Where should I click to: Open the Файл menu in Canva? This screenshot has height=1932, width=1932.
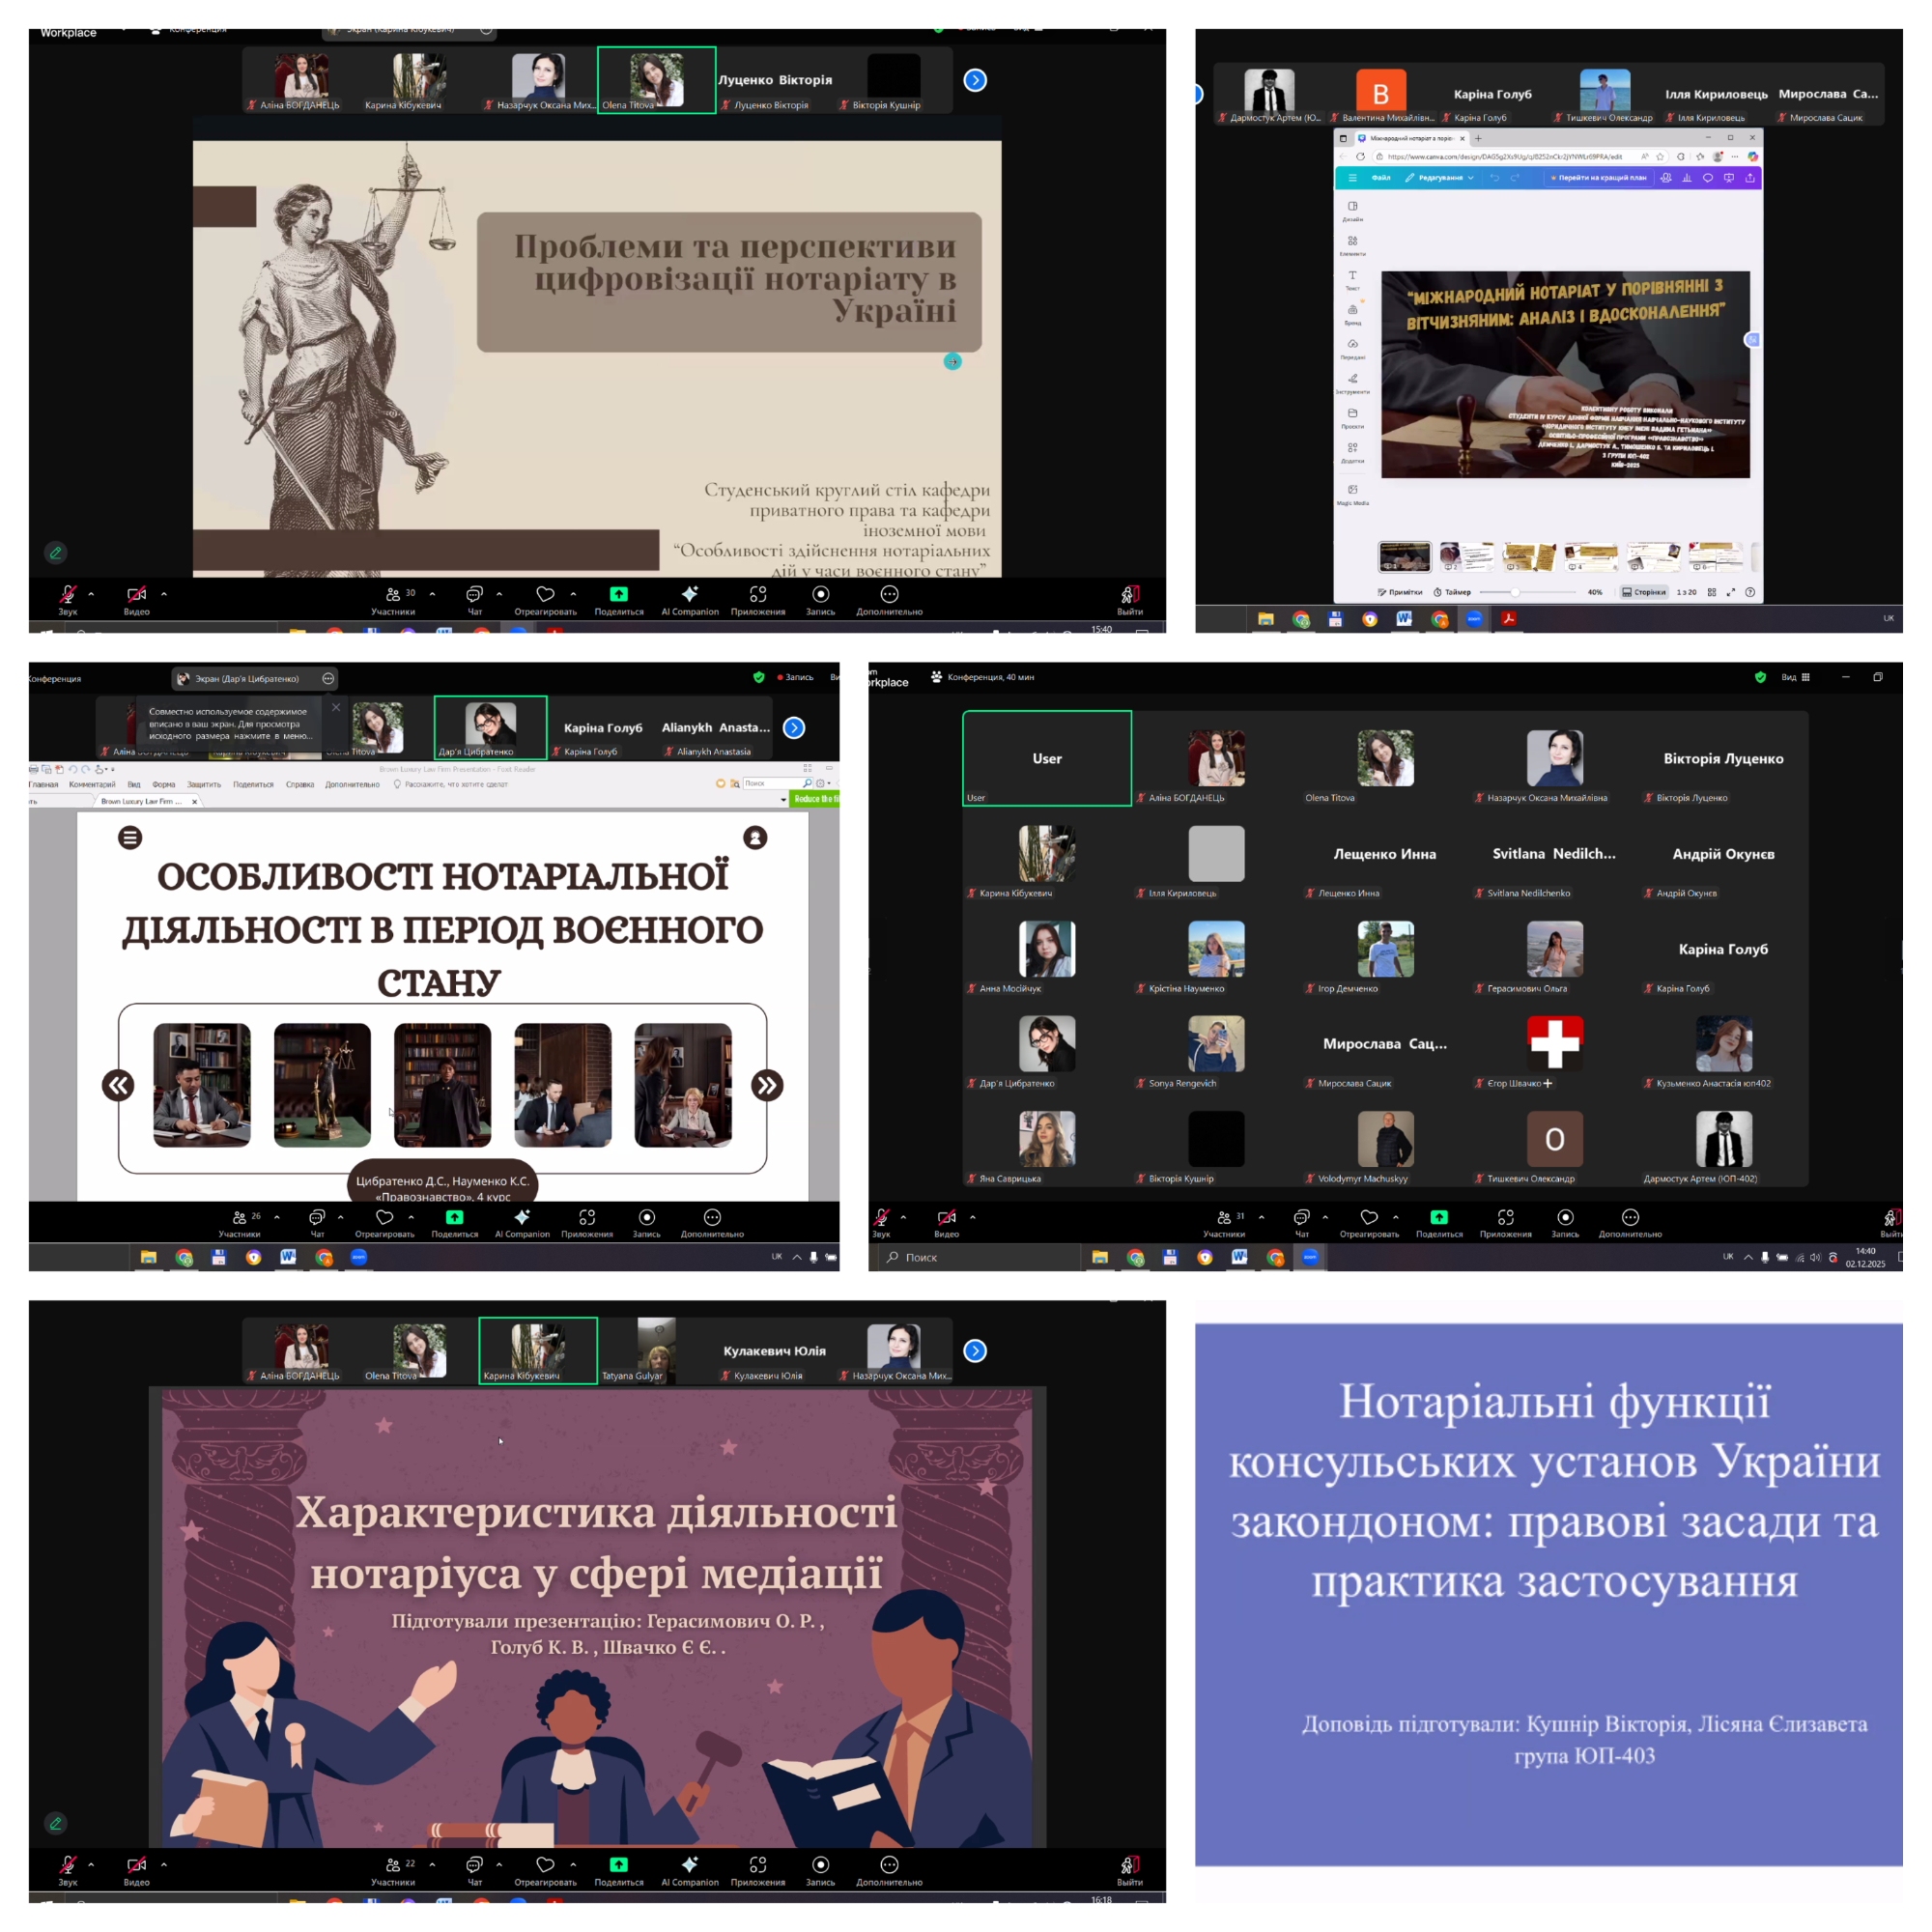(x=1381, y=178)
